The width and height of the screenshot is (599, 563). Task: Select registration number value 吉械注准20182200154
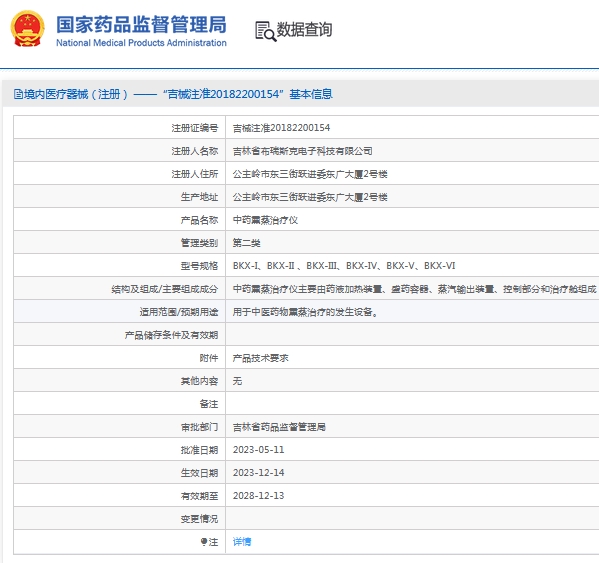point(282,128)
